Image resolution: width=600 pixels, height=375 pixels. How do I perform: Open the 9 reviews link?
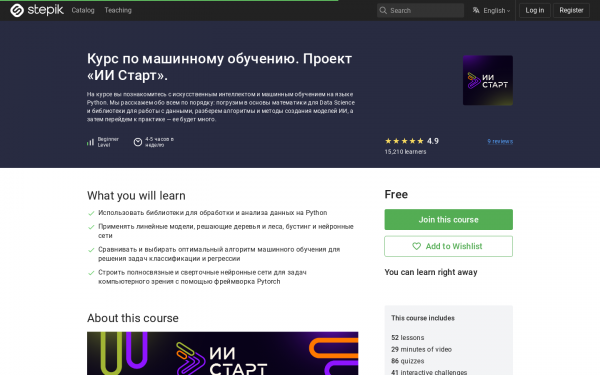click(500, 141)
